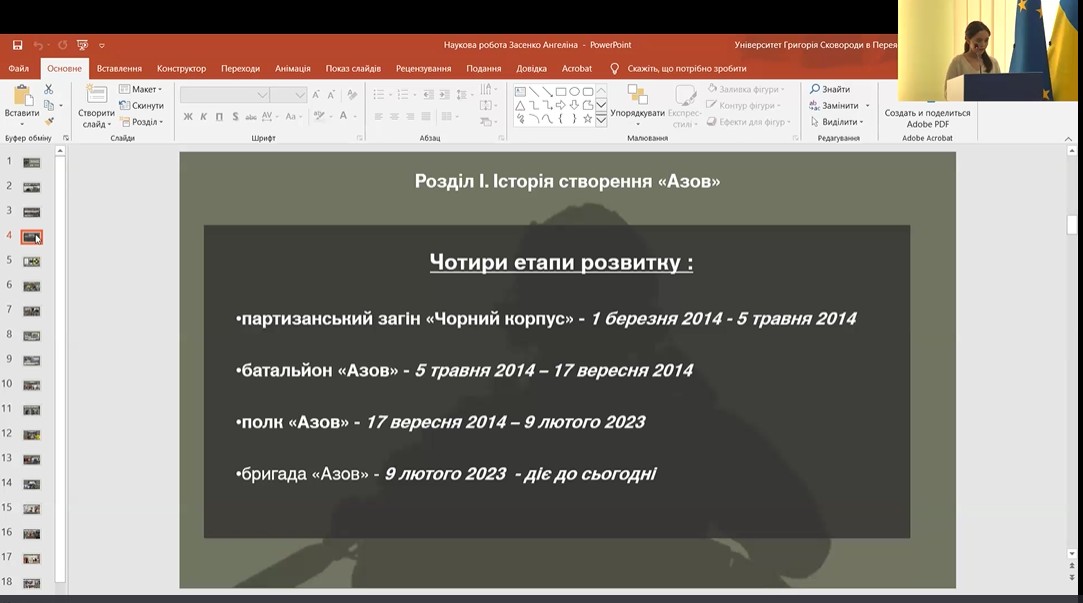Clear all formatting with the eraser A icon
1083x603 pixels.
352,95
